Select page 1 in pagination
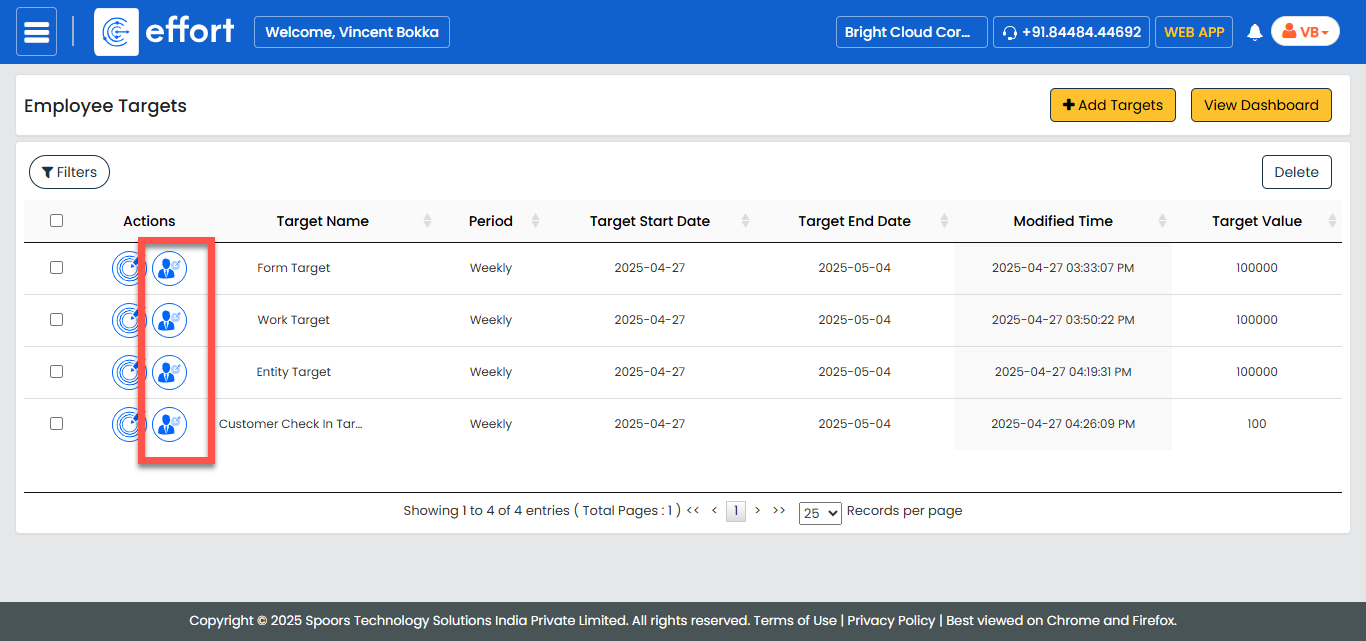The height and width of the screenshot is (641, 1366). pyautogui.click(x=736, y=511)
